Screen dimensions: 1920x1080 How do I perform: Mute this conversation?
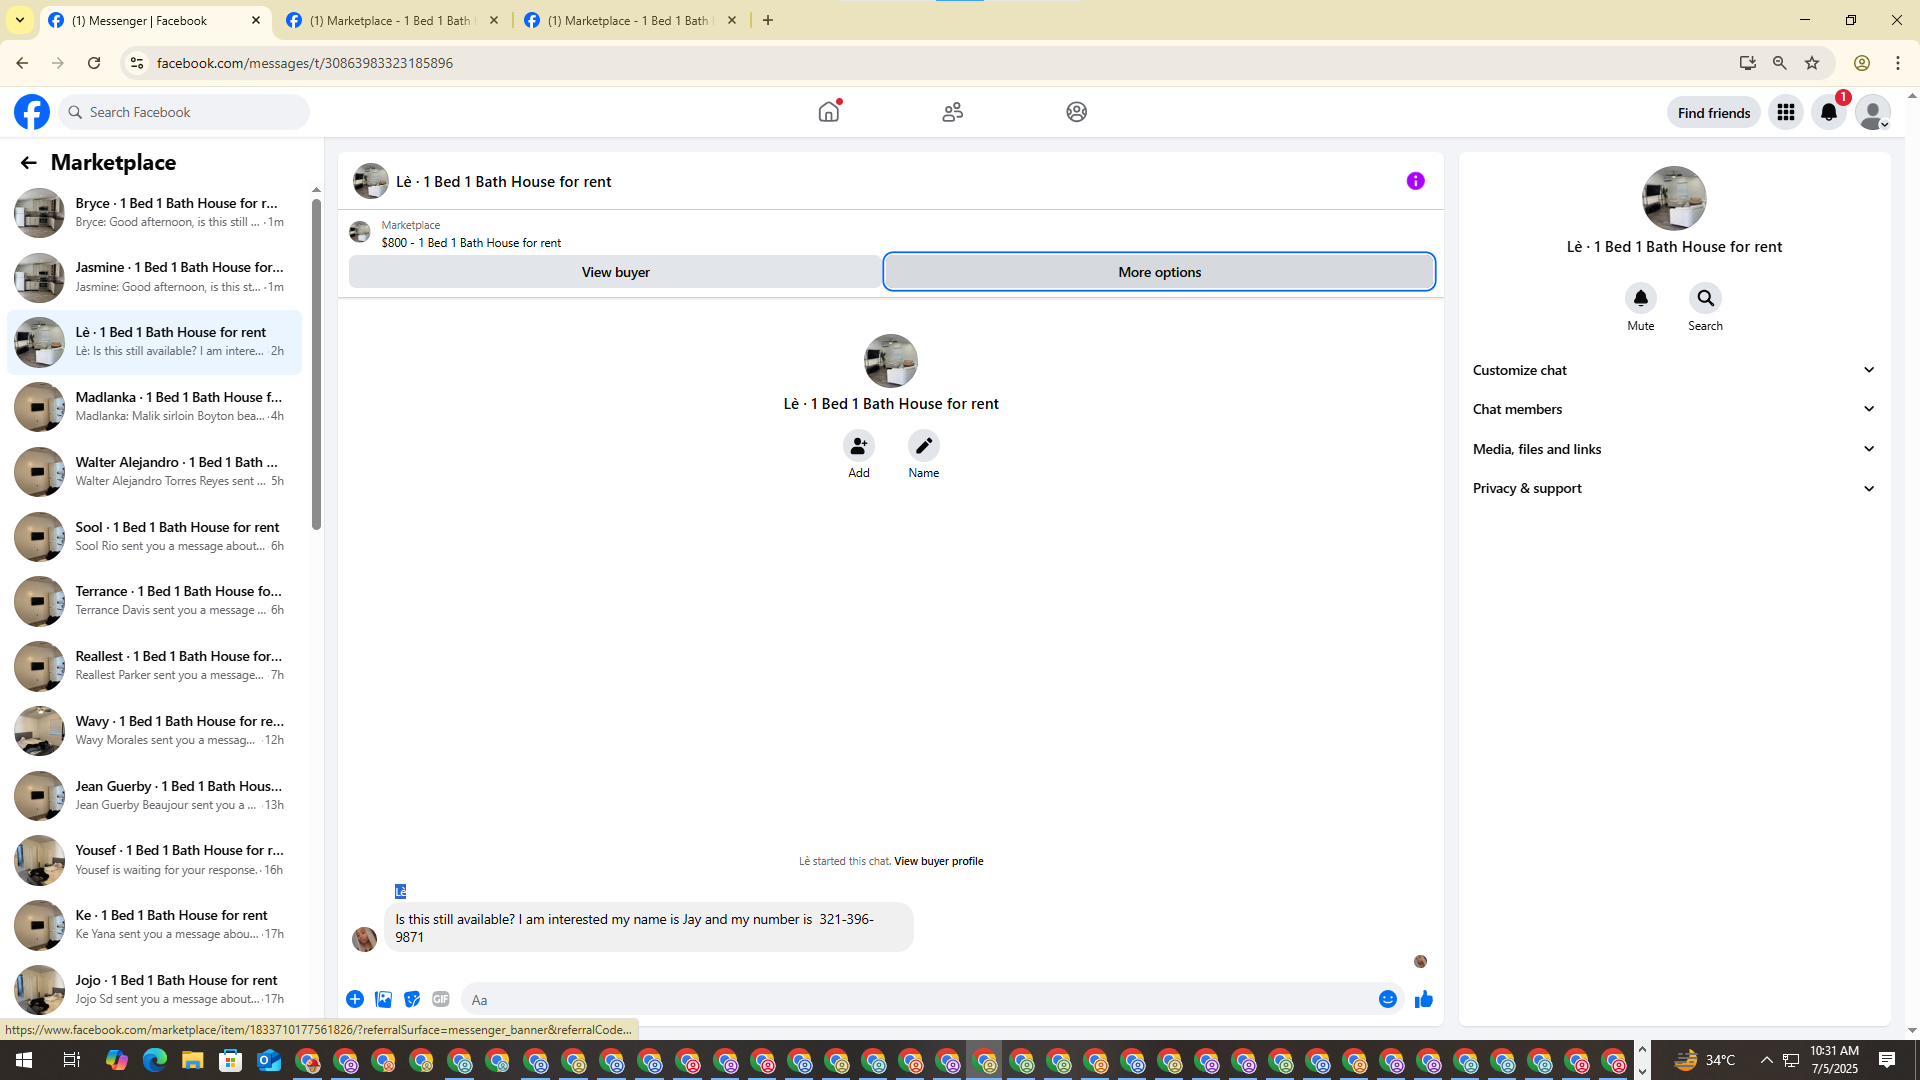point(1640,299)
